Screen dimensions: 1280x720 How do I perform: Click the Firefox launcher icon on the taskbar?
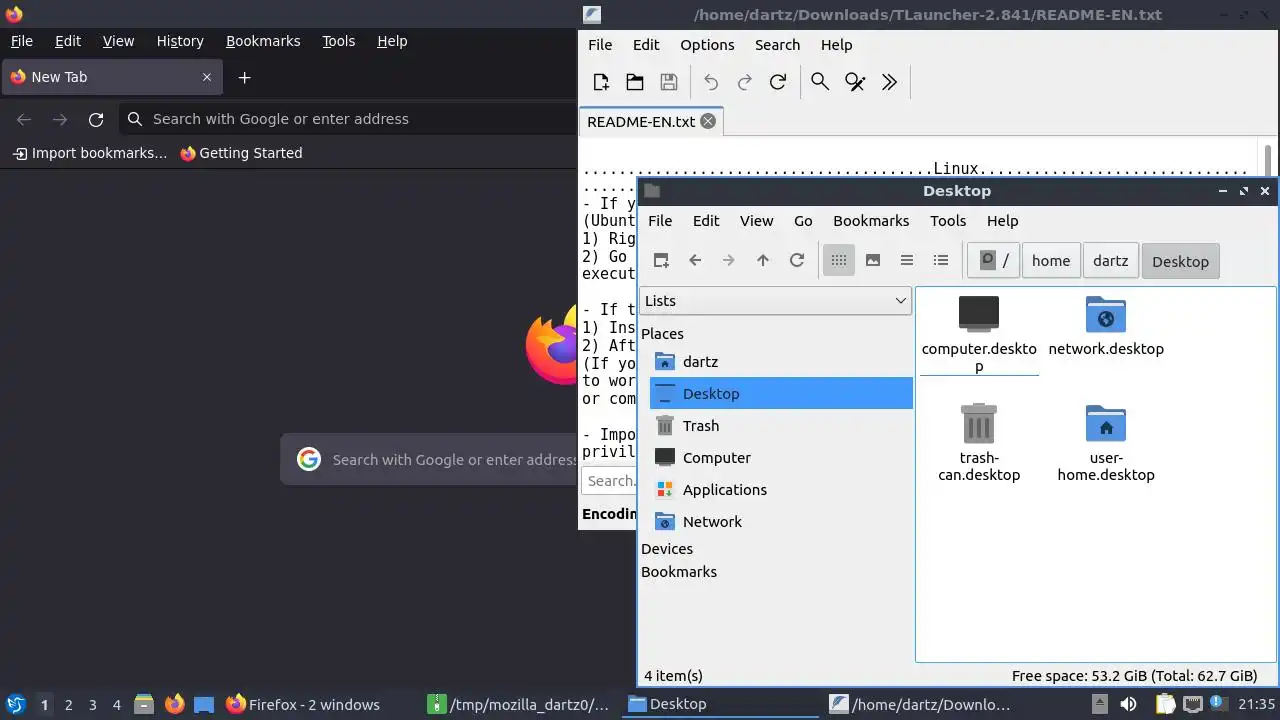[x=175, y=704]
